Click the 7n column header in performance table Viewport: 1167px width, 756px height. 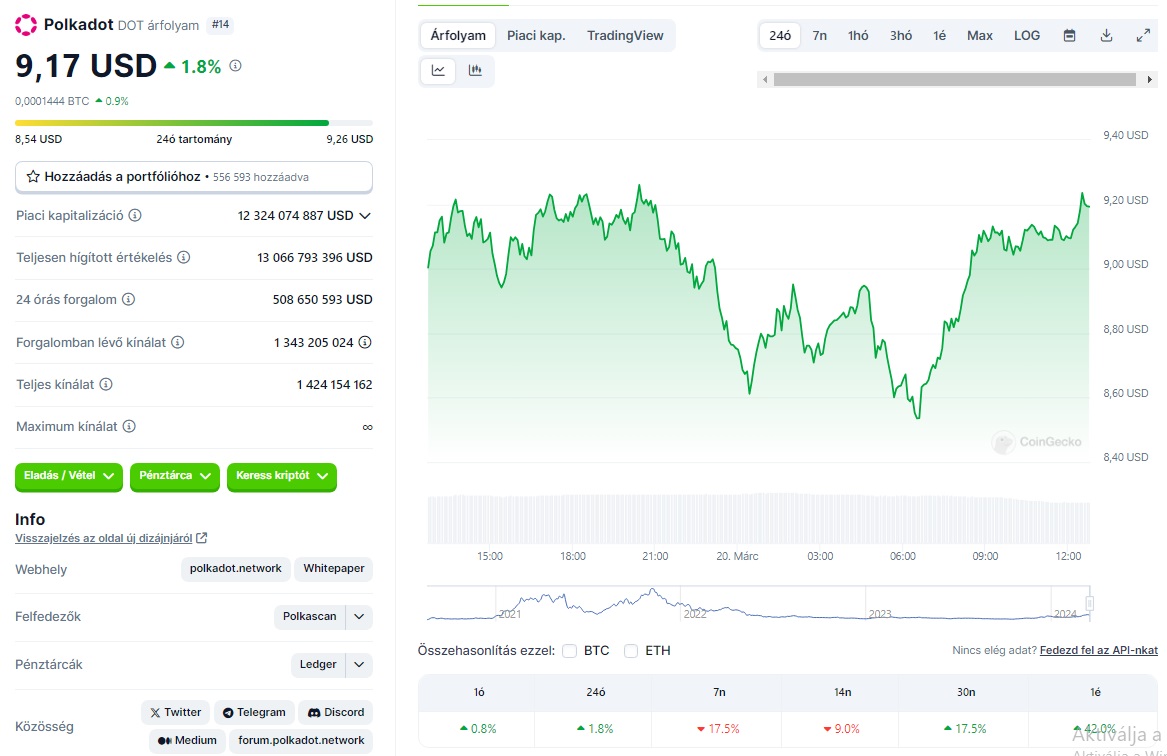pyautogui.click(x=719, y=693)
